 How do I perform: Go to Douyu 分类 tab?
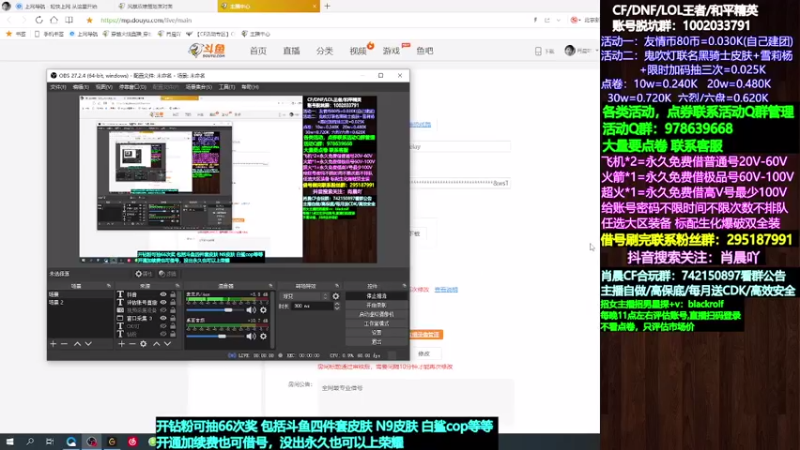click(x=324, y=51)
